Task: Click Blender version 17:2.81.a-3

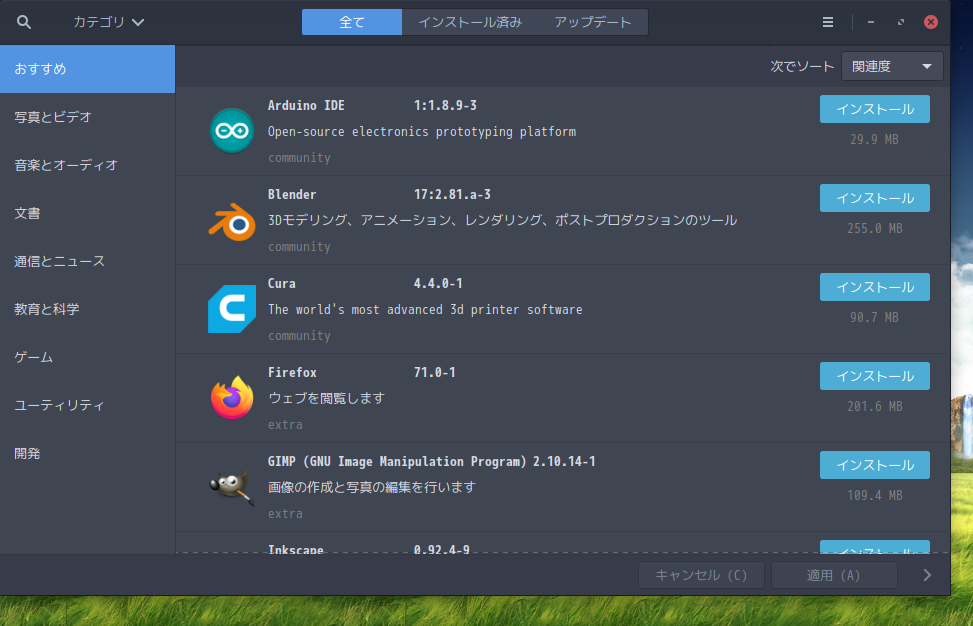Action: (x=452, y=194)
